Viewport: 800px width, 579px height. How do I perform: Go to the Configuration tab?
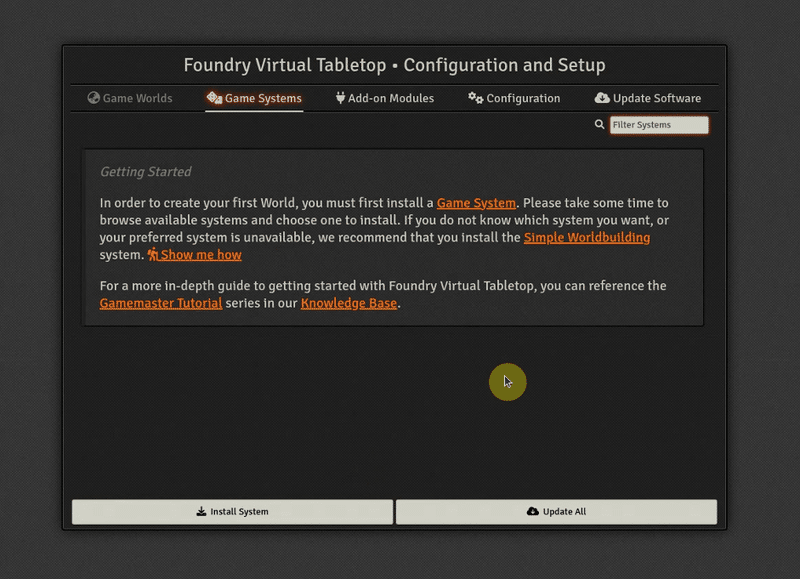coord(514,98)
